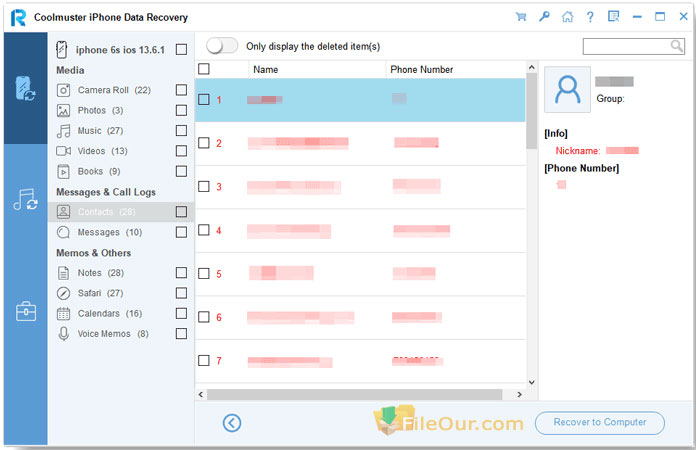This screenshot has width=696, height=450.
Task: Check the Contacts checkbox
Action: pos(181,212)
